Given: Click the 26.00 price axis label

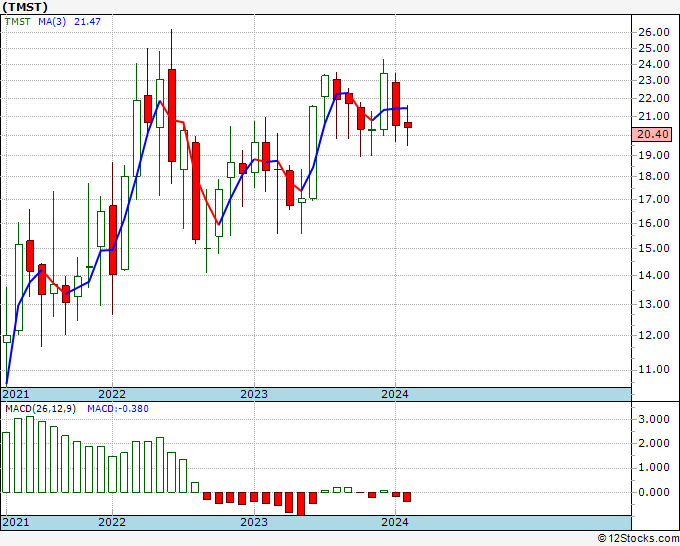Looking at the screenshot, I should [654, 32].
